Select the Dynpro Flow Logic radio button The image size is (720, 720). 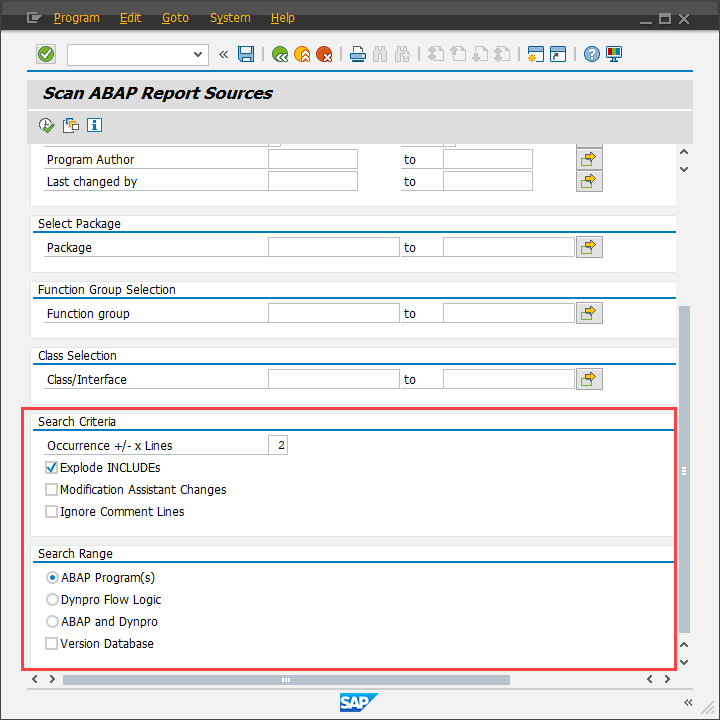(52, 600)
